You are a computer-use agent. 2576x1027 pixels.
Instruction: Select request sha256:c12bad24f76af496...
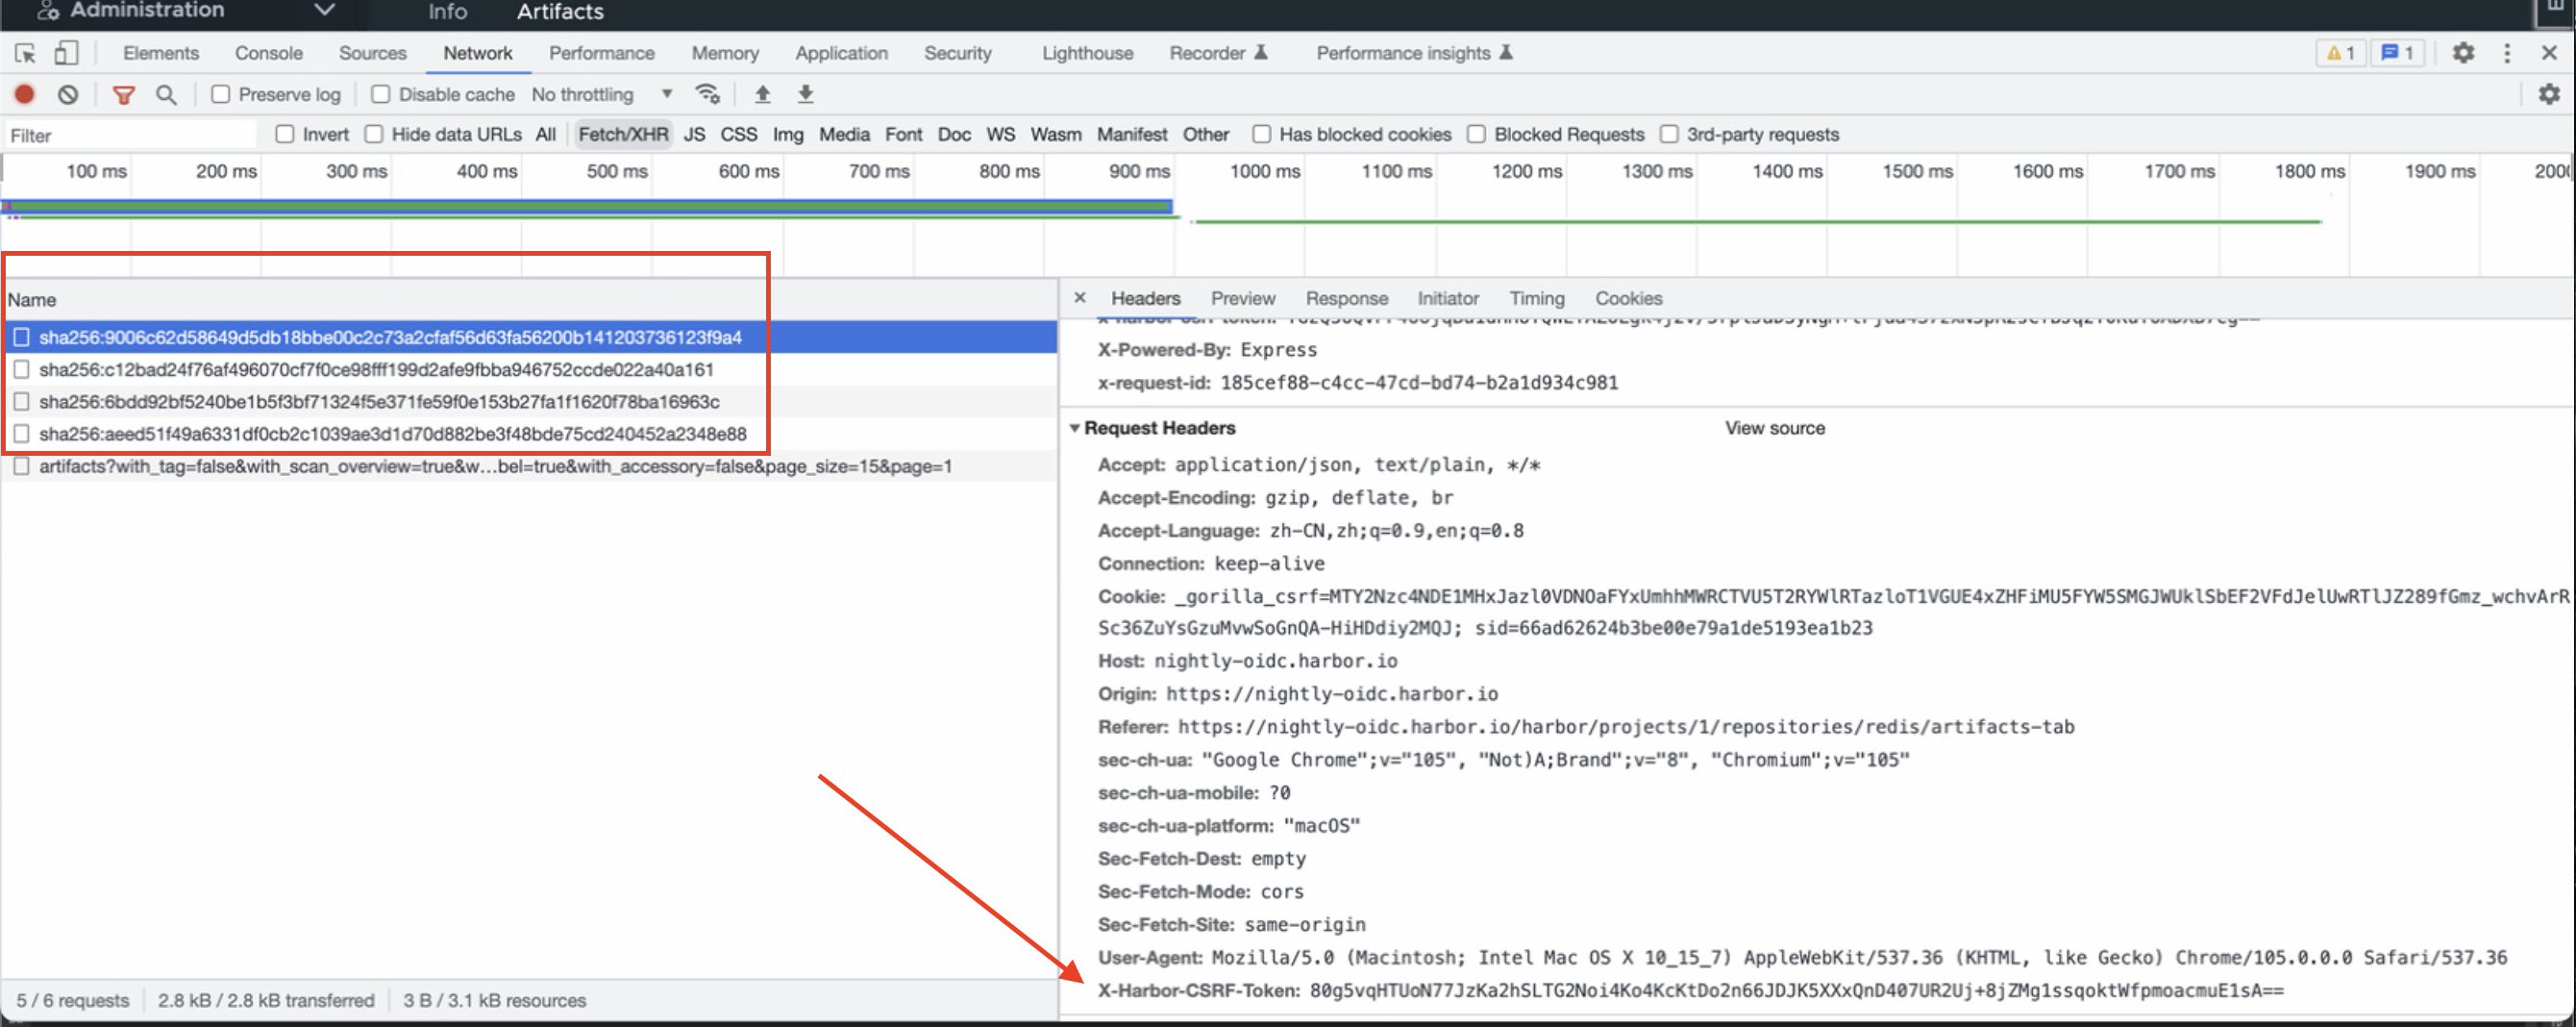coord(528,369)
